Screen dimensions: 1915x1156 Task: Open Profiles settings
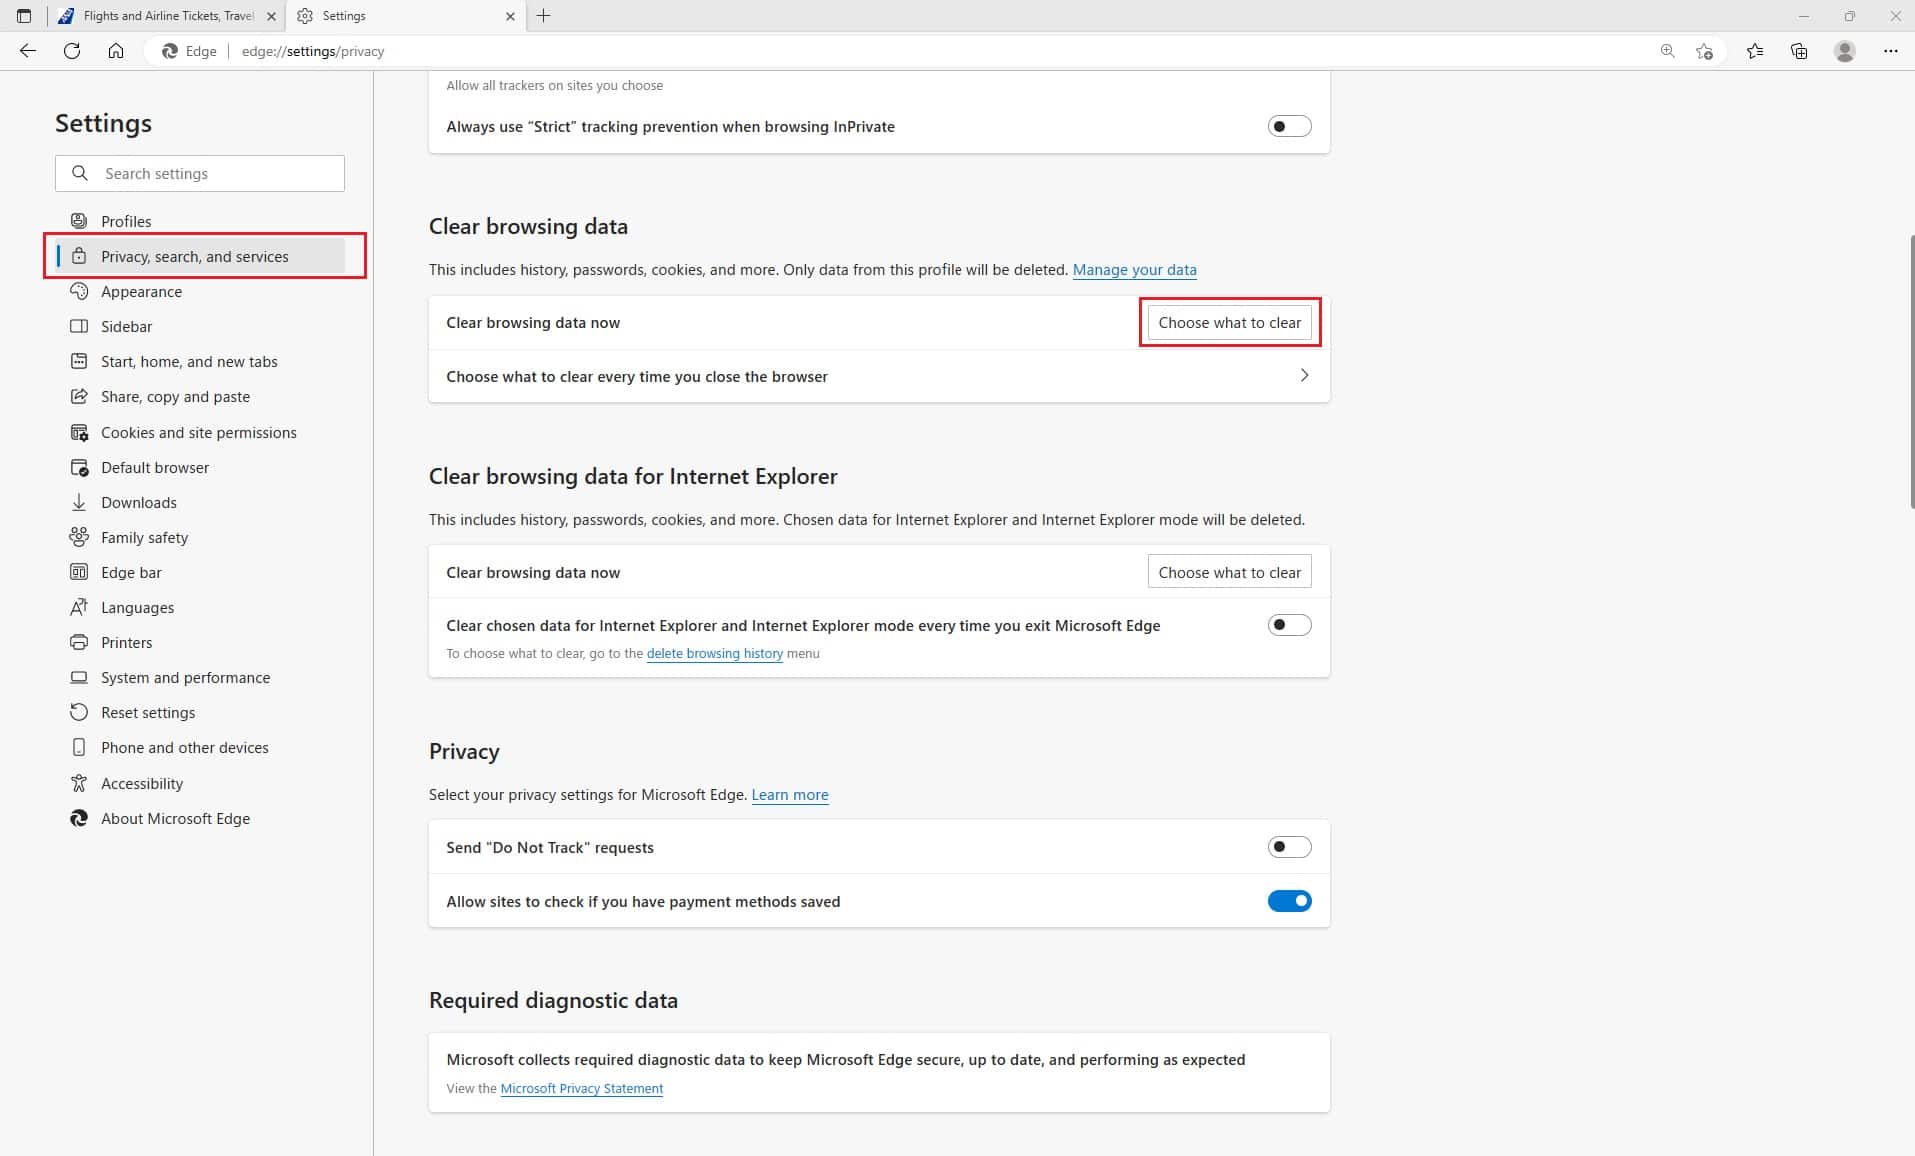coord(200,221)
